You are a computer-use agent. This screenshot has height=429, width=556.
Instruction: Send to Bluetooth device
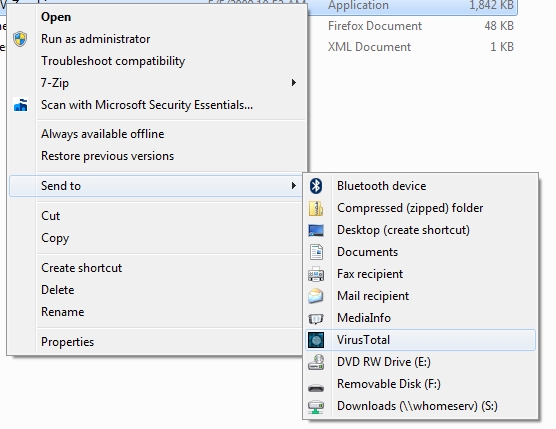420,186
